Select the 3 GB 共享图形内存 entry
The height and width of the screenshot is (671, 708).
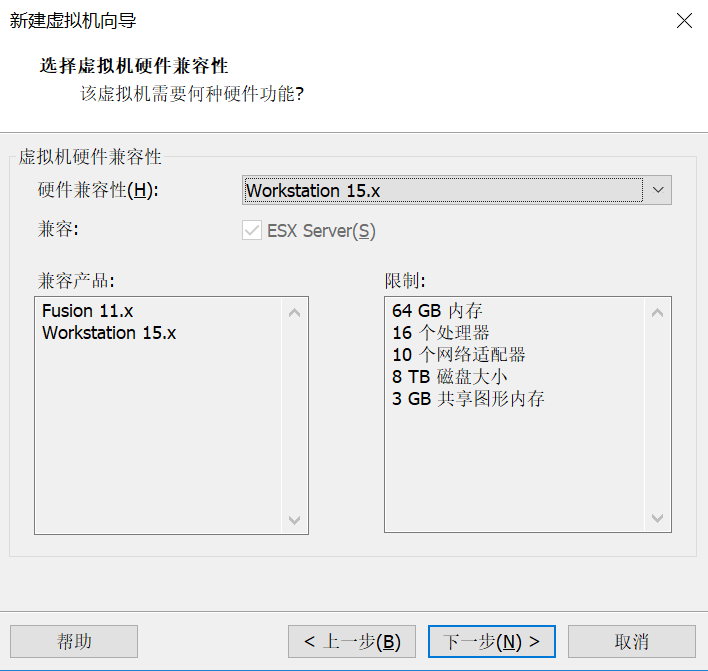pos(468,399)
